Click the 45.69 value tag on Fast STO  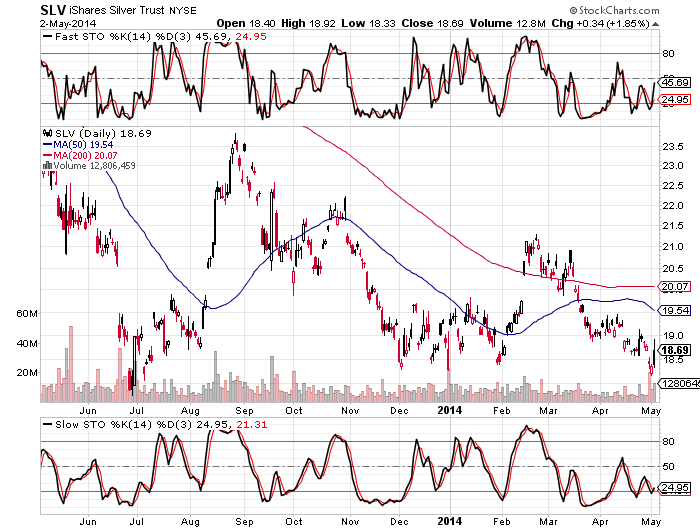click(x=675, y=83)
